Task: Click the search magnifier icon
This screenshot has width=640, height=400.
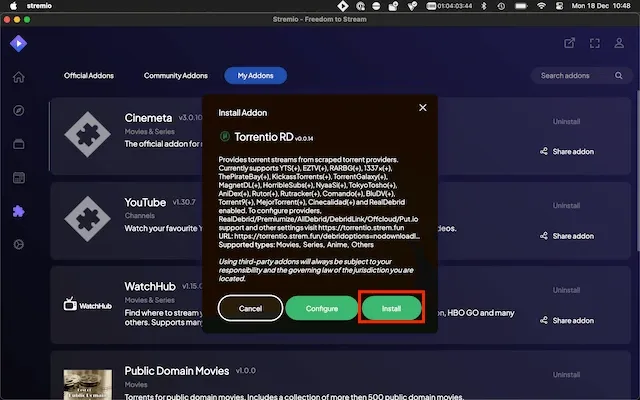Action: click(x=619, y=76)
